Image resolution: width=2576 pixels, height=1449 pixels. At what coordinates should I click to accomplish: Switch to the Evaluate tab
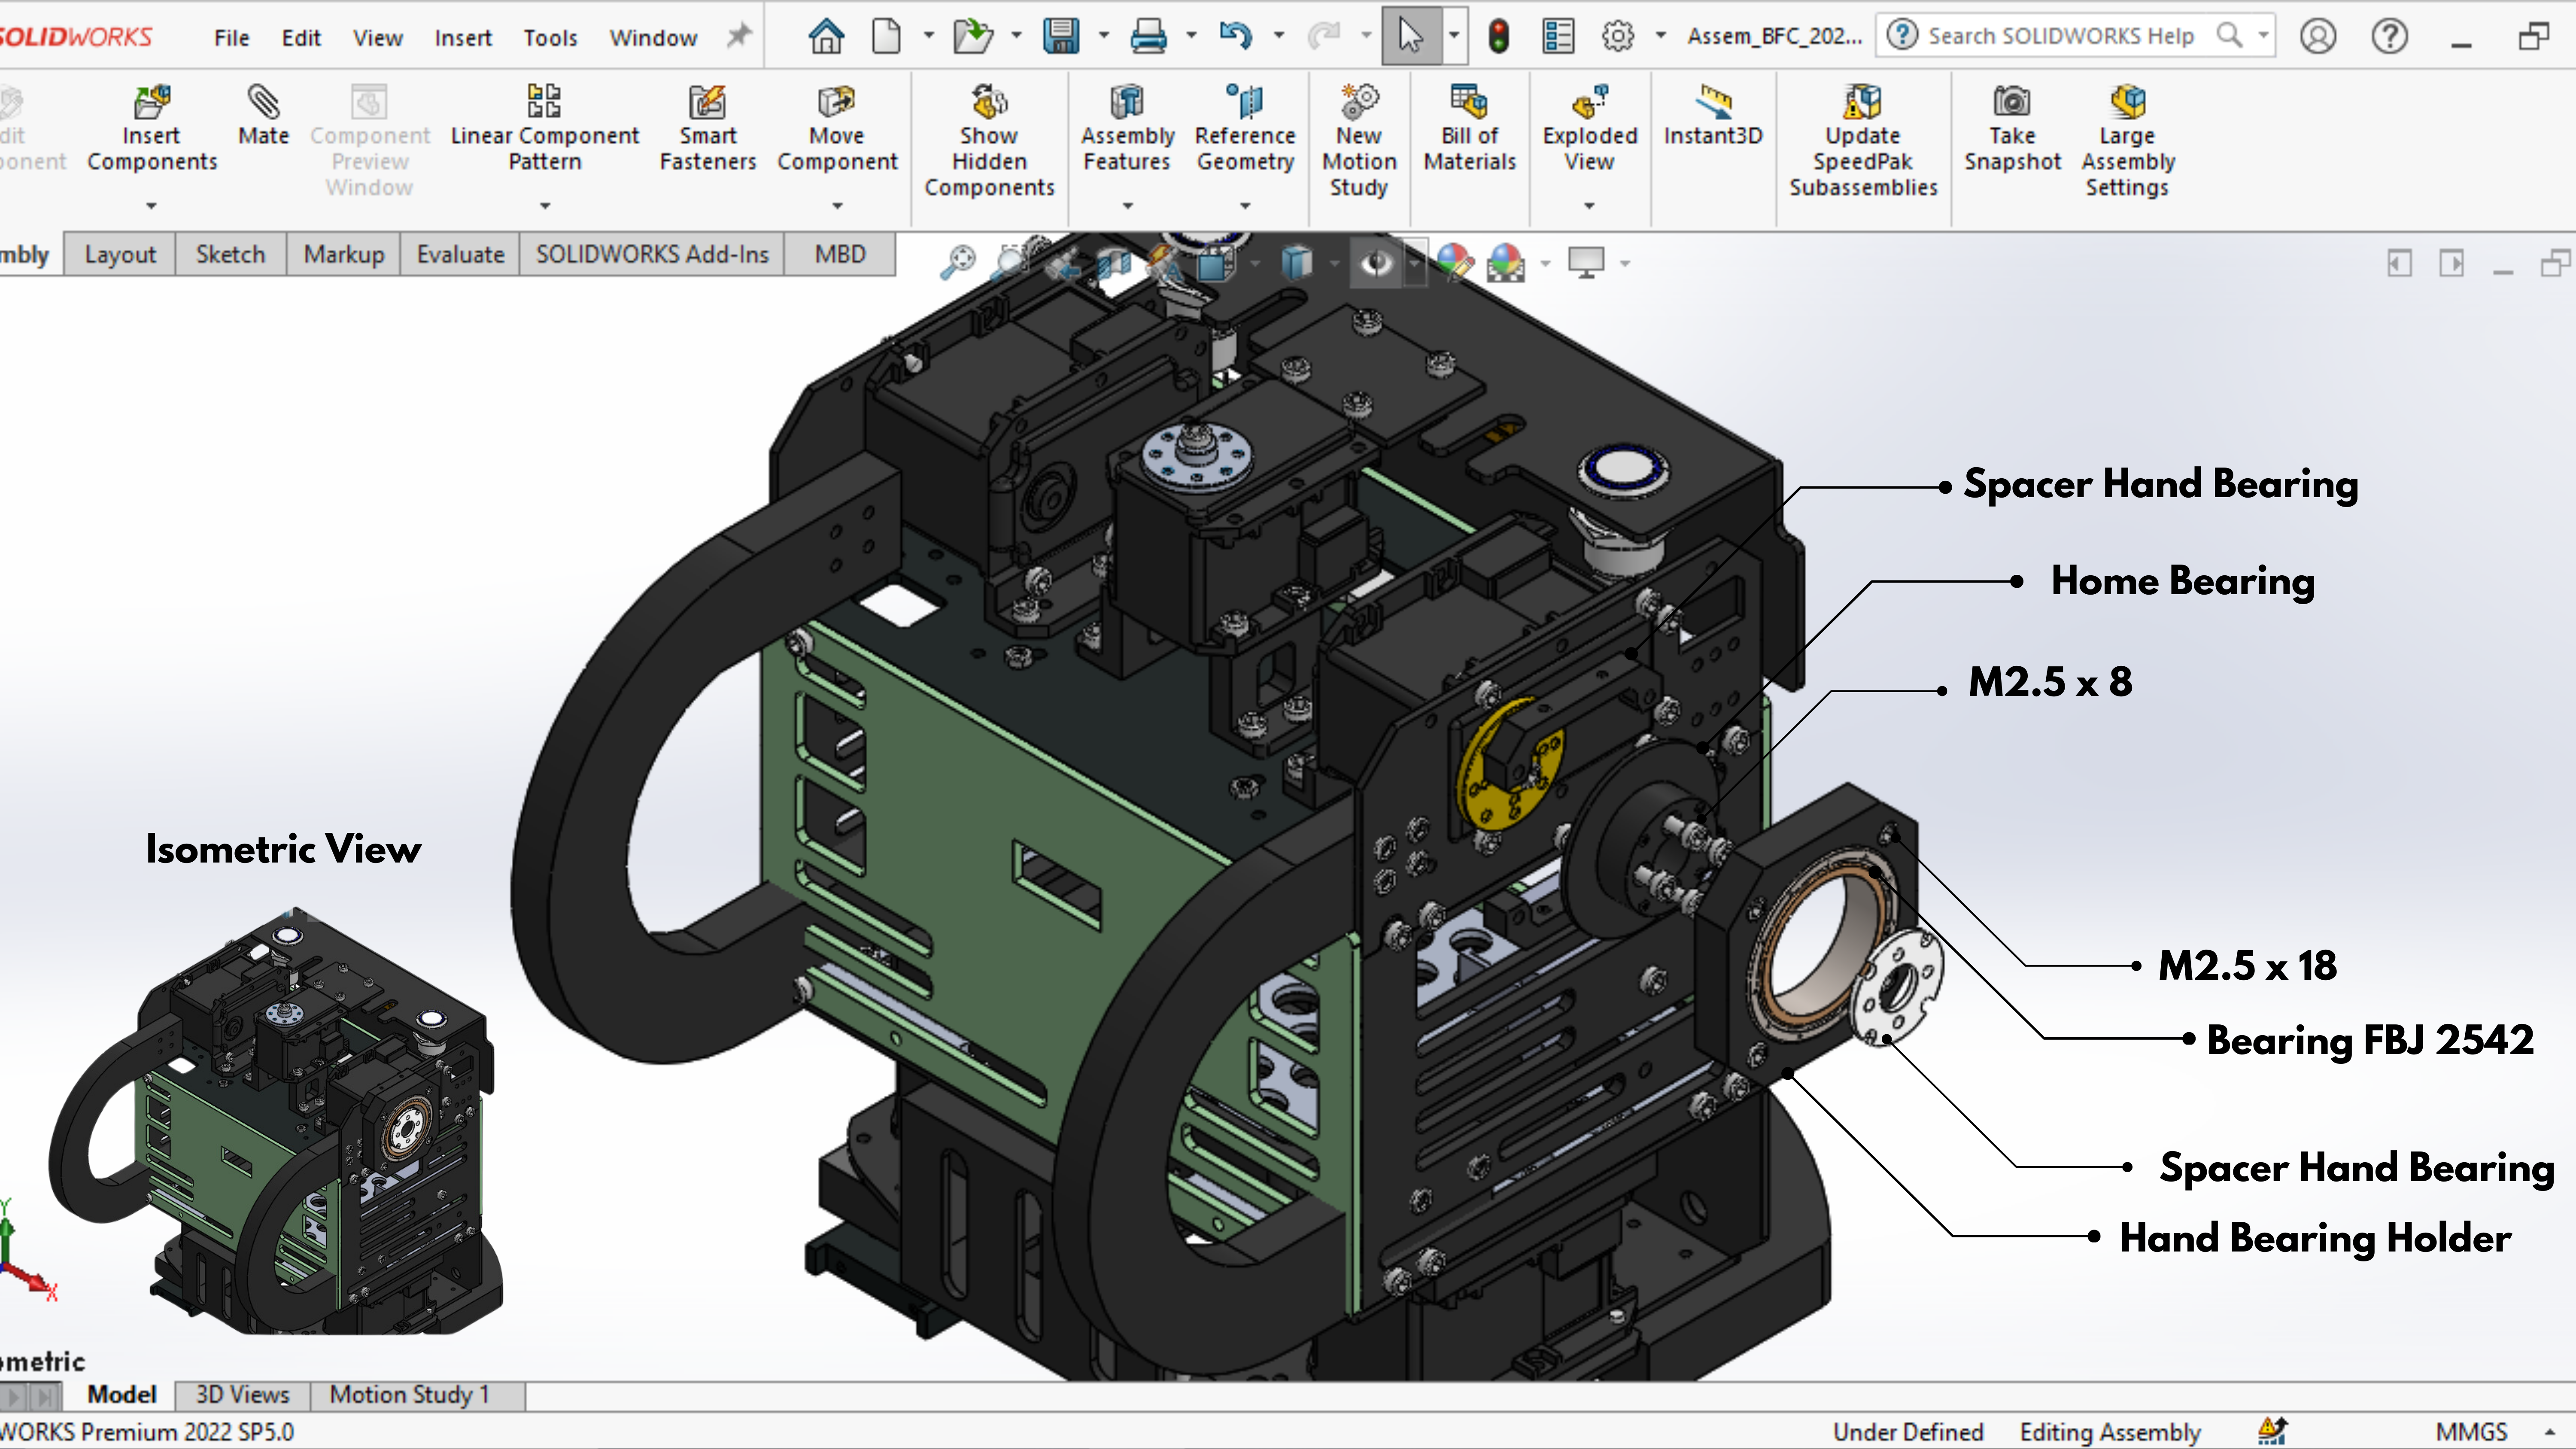click(460, 255)
